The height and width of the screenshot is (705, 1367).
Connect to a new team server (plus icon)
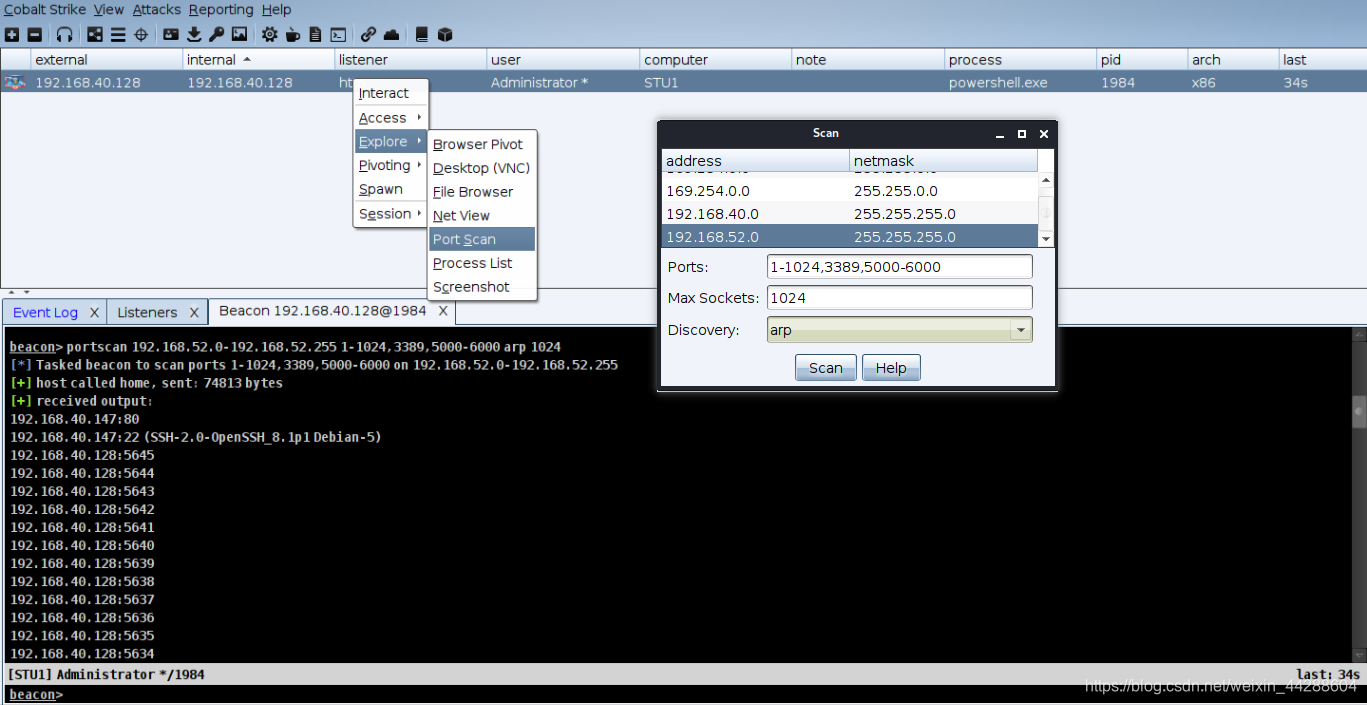[x=12, y=34]
